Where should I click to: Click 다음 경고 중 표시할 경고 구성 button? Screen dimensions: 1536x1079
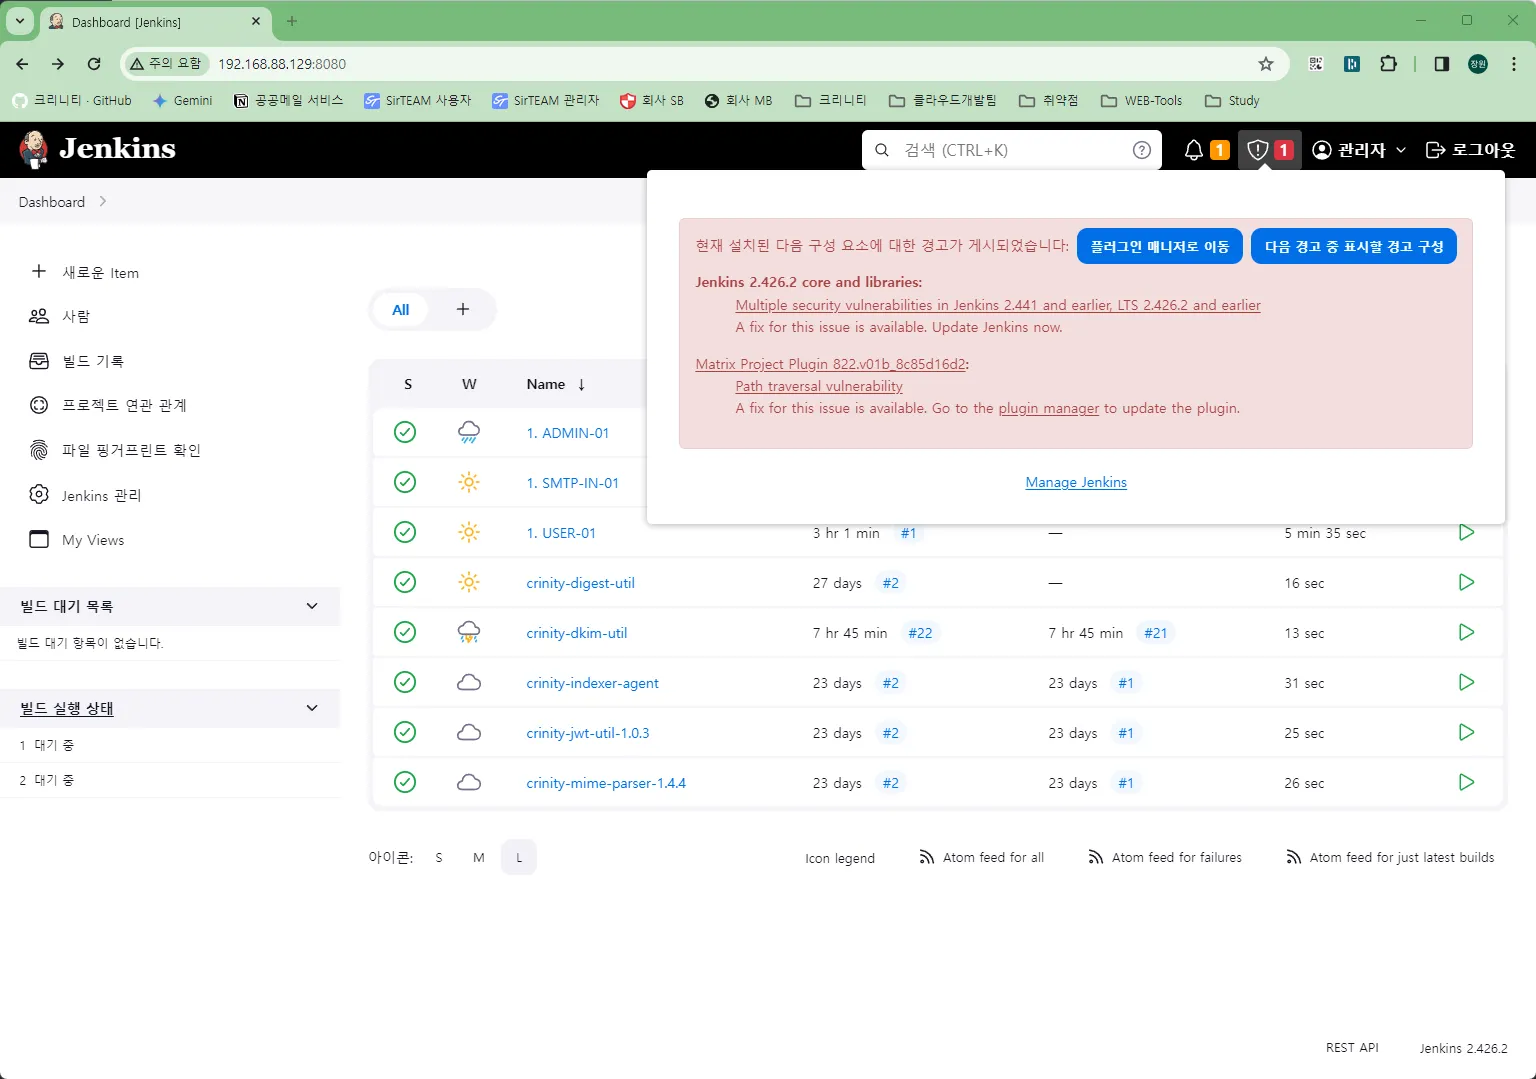coord(1354,246)
